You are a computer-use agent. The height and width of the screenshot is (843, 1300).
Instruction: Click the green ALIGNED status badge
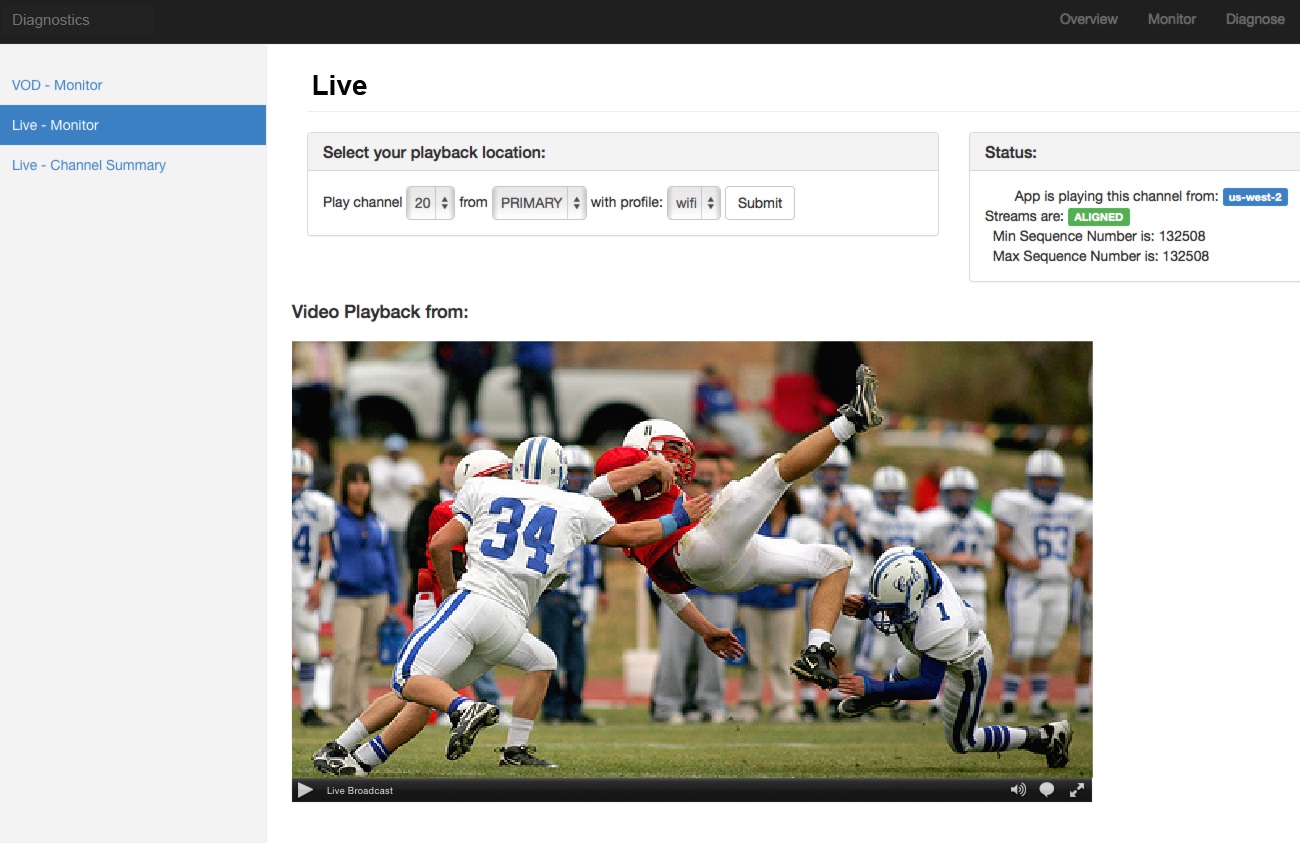tap(1098, 217)
